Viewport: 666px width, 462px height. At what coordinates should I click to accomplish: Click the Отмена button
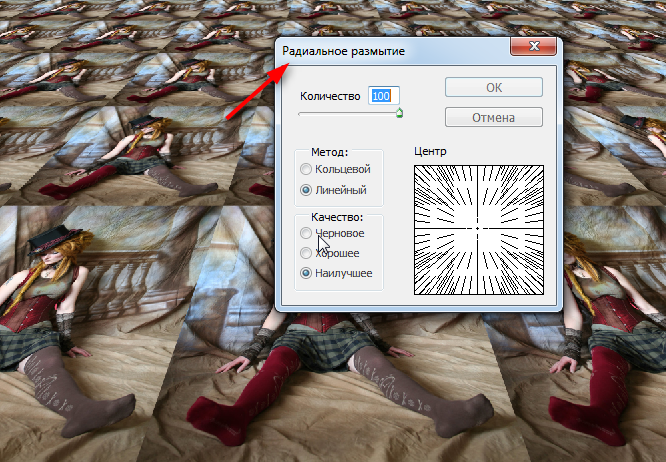pyautogui.click(x=494, y=117)
